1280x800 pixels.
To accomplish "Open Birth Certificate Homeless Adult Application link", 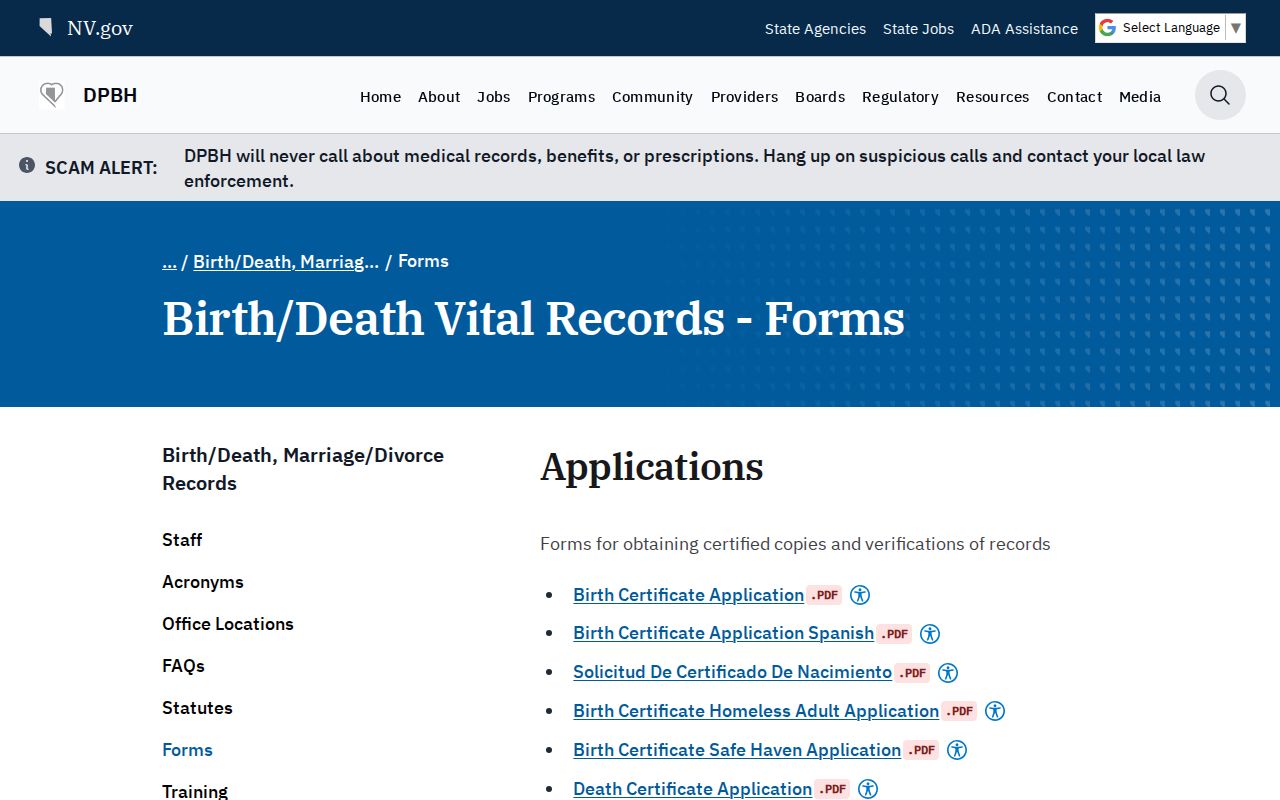I will pyautogui.click(x=756, y=711).
